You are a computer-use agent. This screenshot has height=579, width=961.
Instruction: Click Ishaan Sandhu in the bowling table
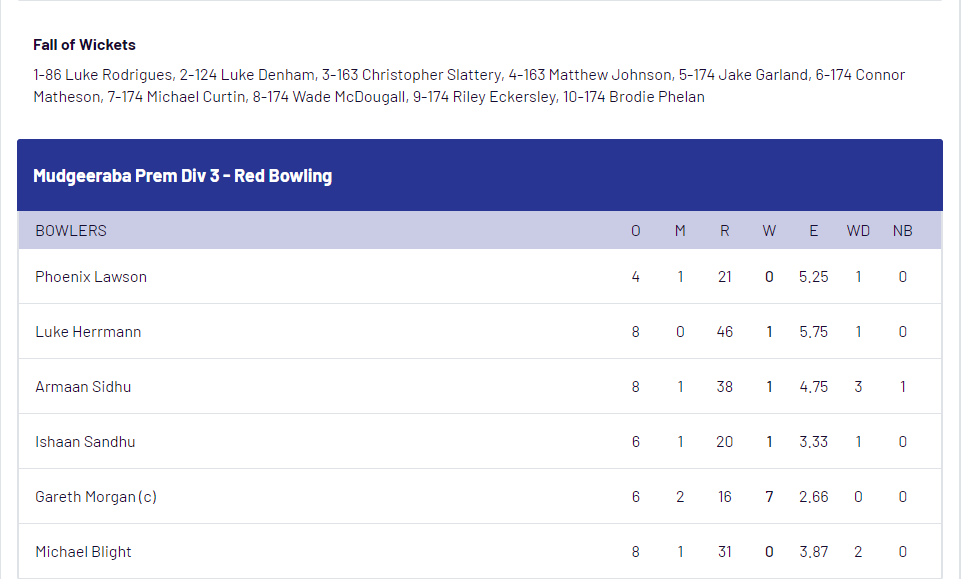[x=85, y=442]
